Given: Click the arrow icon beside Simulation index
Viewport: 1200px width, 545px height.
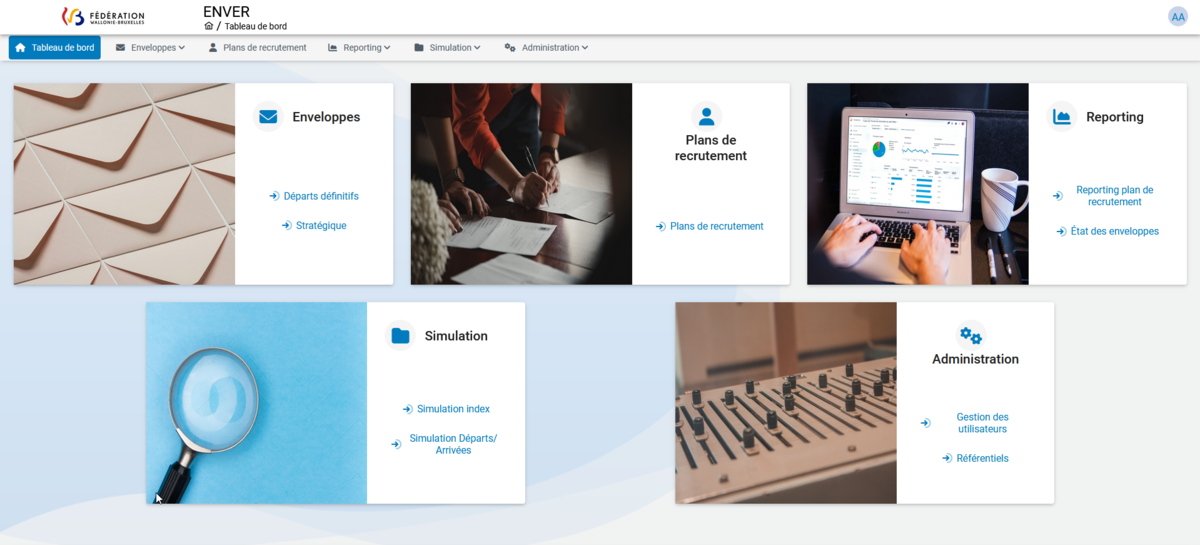Looking at the screenshot, I should click(x=408, y=409).
